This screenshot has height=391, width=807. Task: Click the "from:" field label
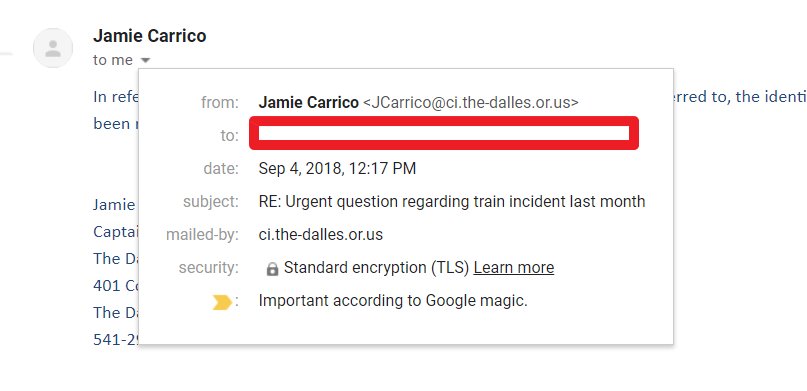pyautogui.click(x=220, y=102)
